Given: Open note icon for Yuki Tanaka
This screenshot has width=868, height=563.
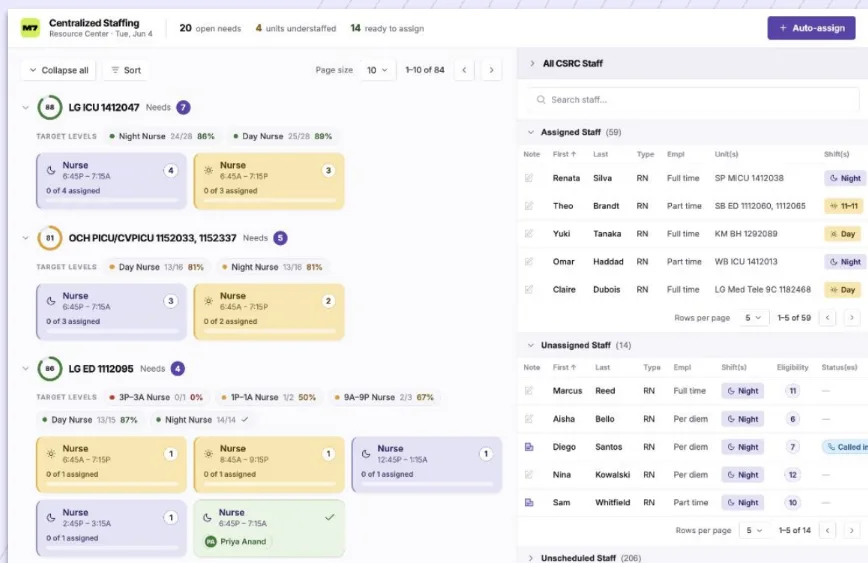Looking at the screenshot, I should pos(529,234).
